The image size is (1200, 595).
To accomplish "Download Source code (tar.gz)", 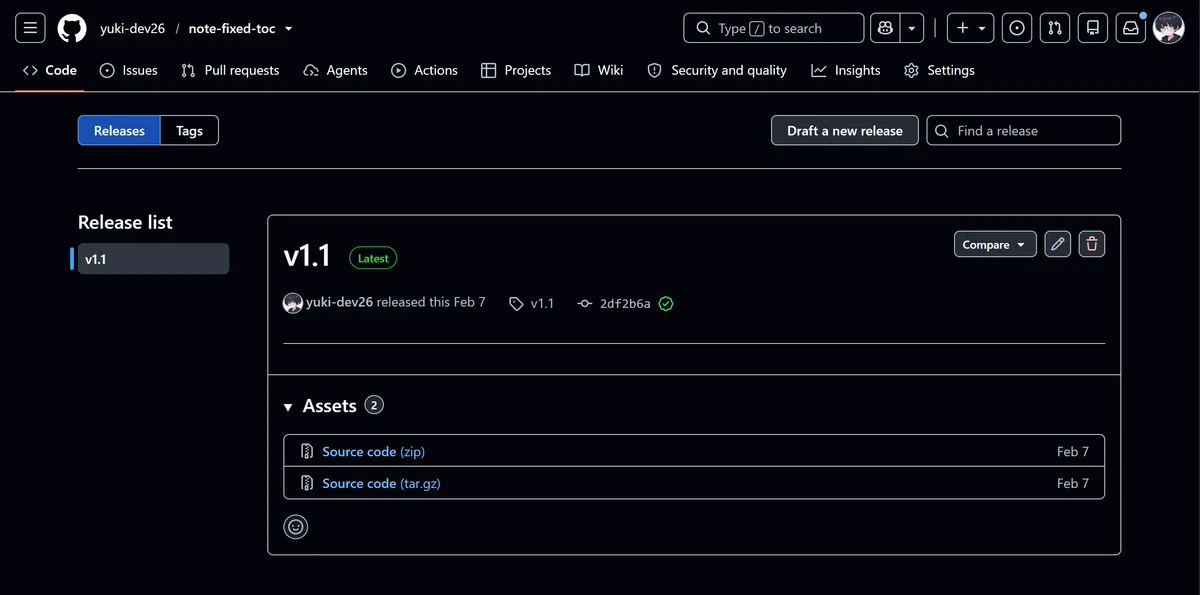I will 381,483.
